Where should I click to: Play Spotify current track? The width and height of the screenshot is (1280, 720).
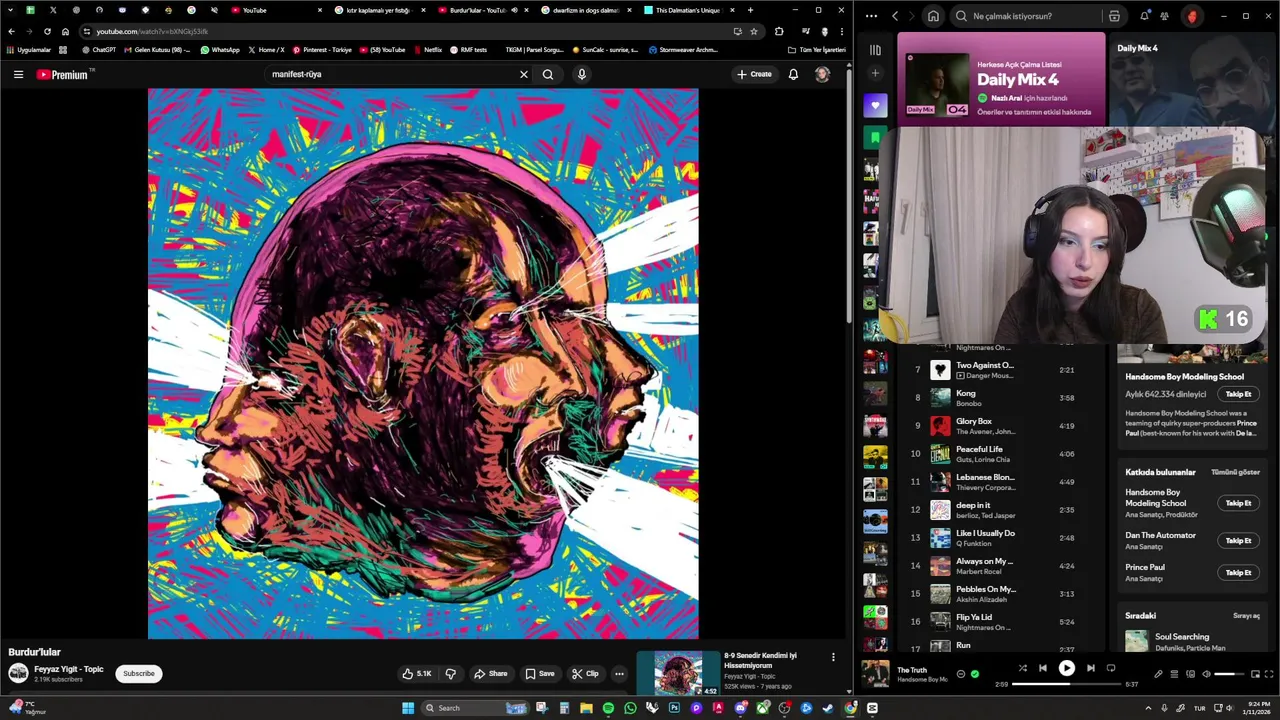point(1066,668)
